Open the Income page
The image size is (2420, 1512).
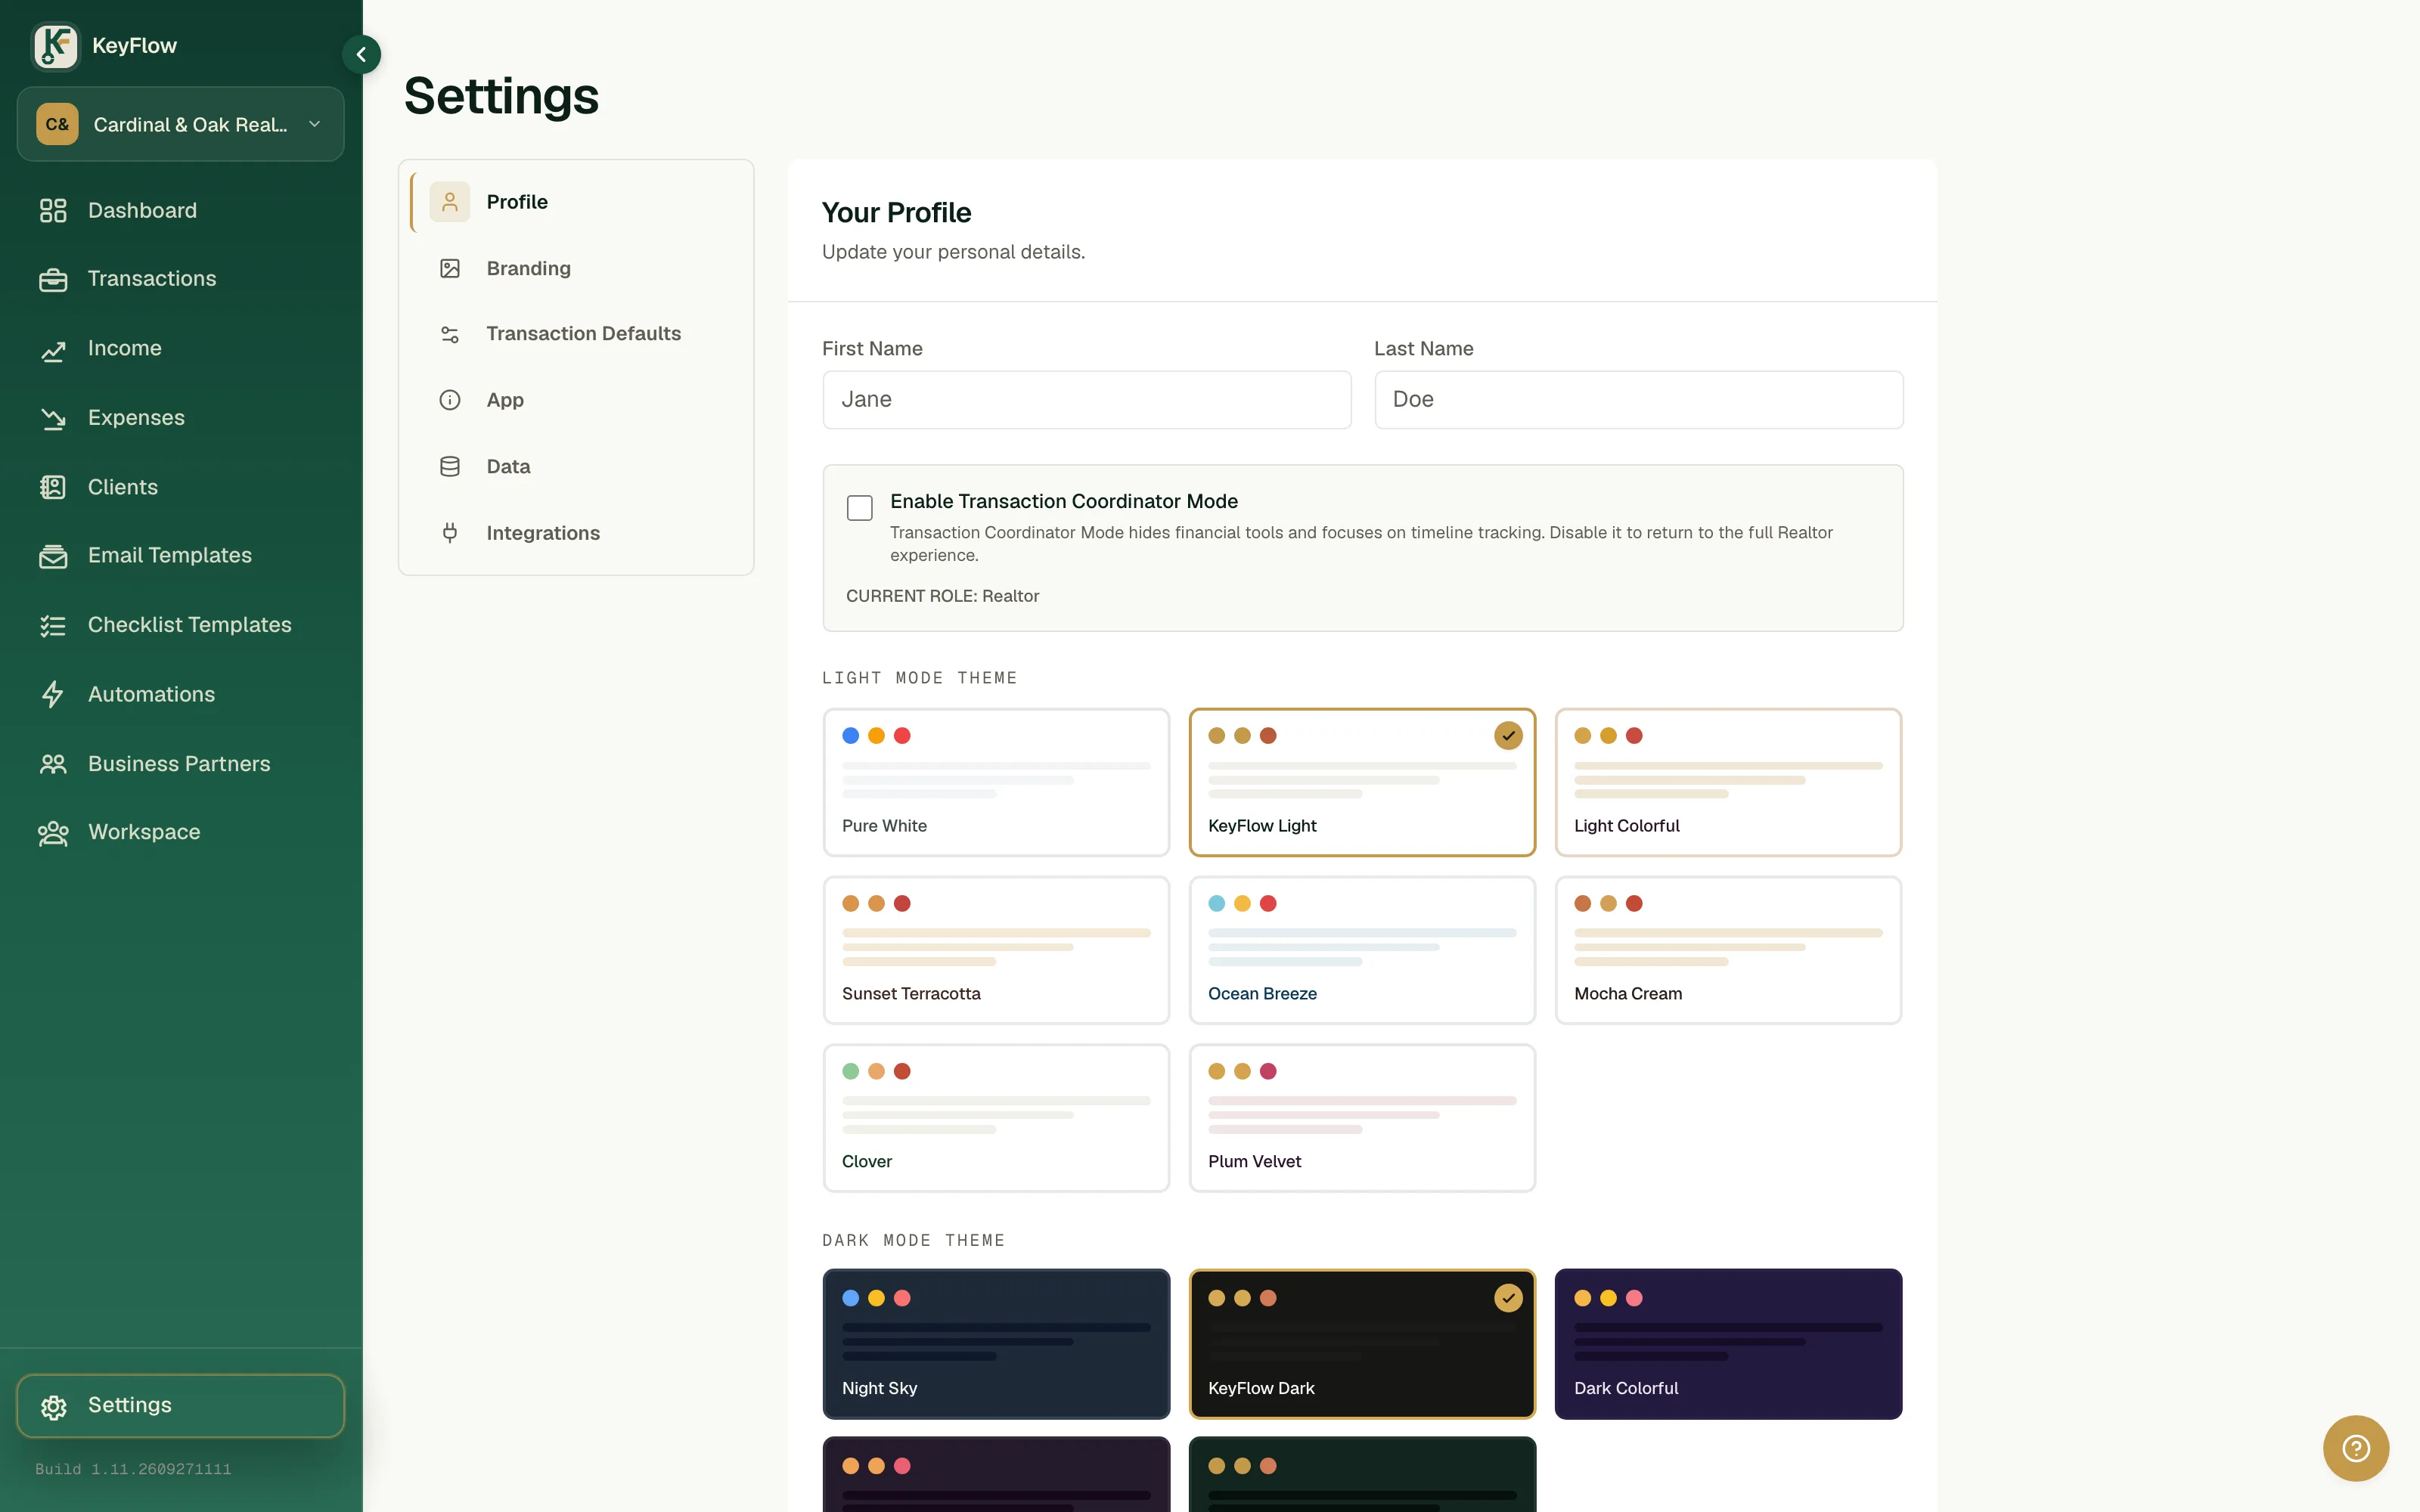point(180,348)
